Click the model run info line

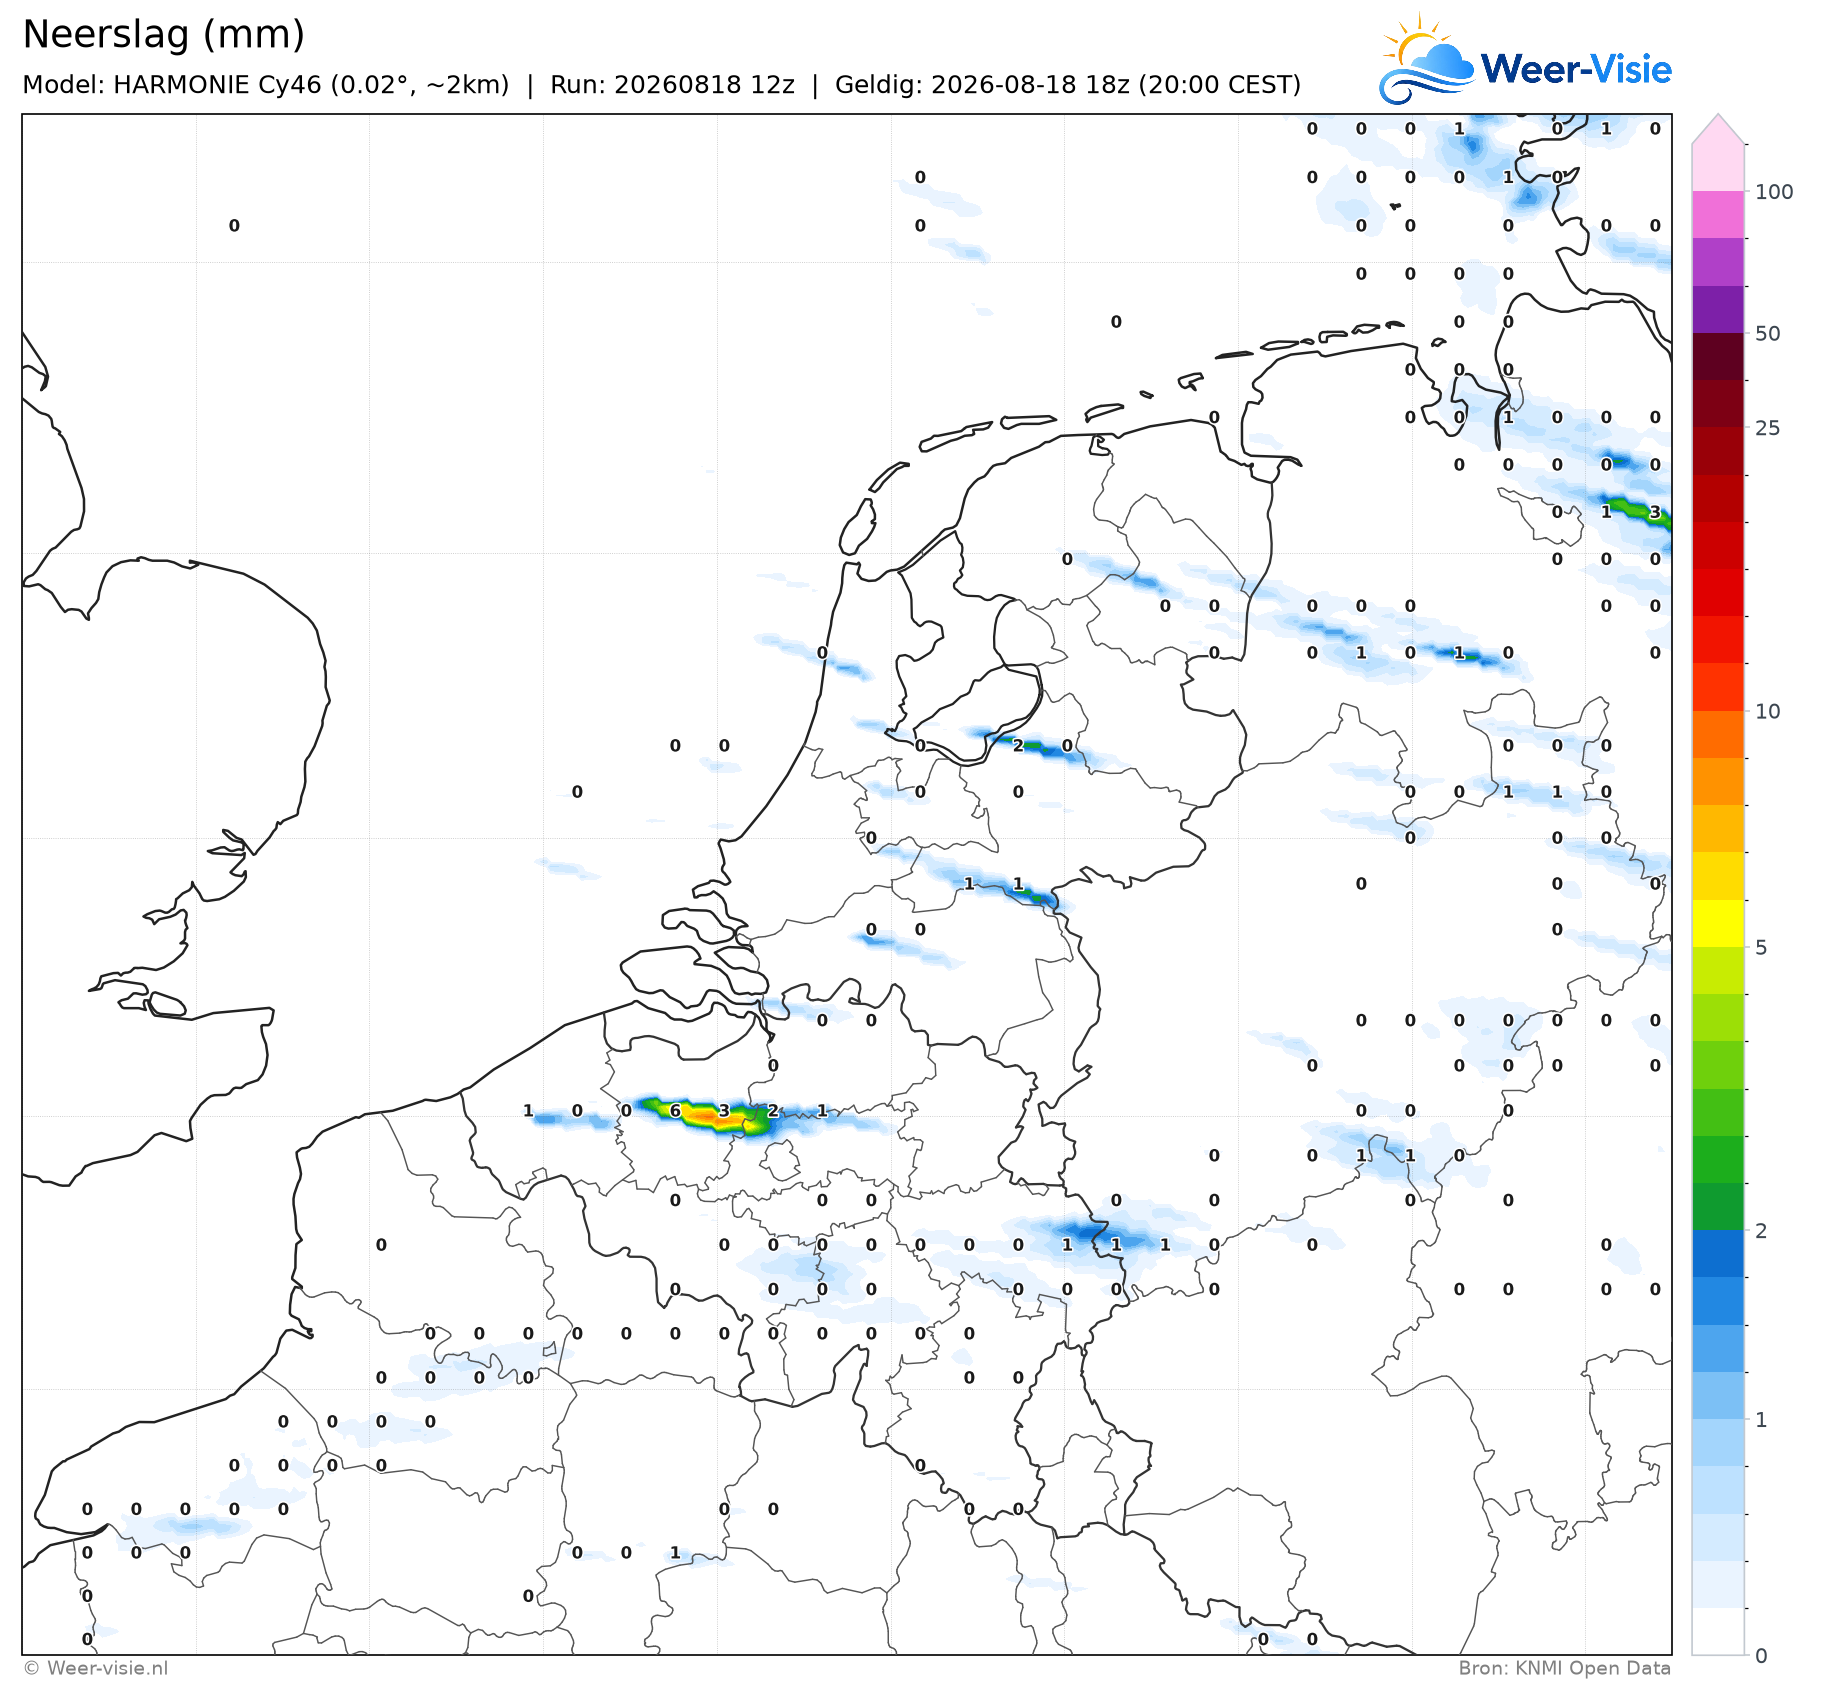coord(661,84)
